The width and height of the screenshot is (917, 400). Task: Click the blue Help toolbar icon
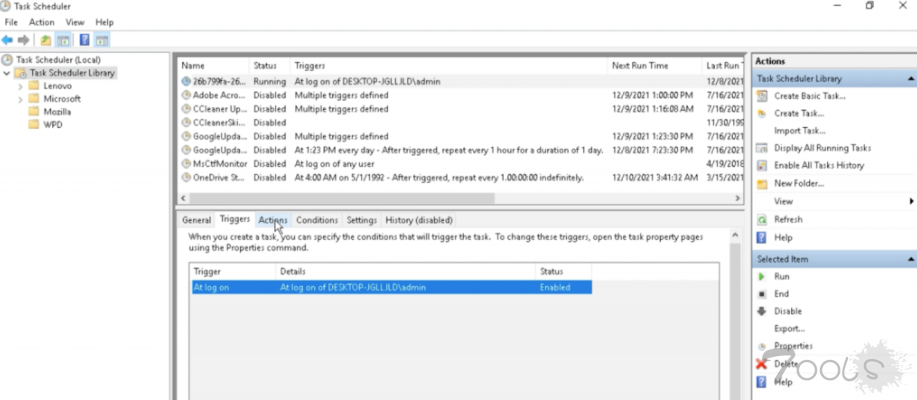[84, 40]
